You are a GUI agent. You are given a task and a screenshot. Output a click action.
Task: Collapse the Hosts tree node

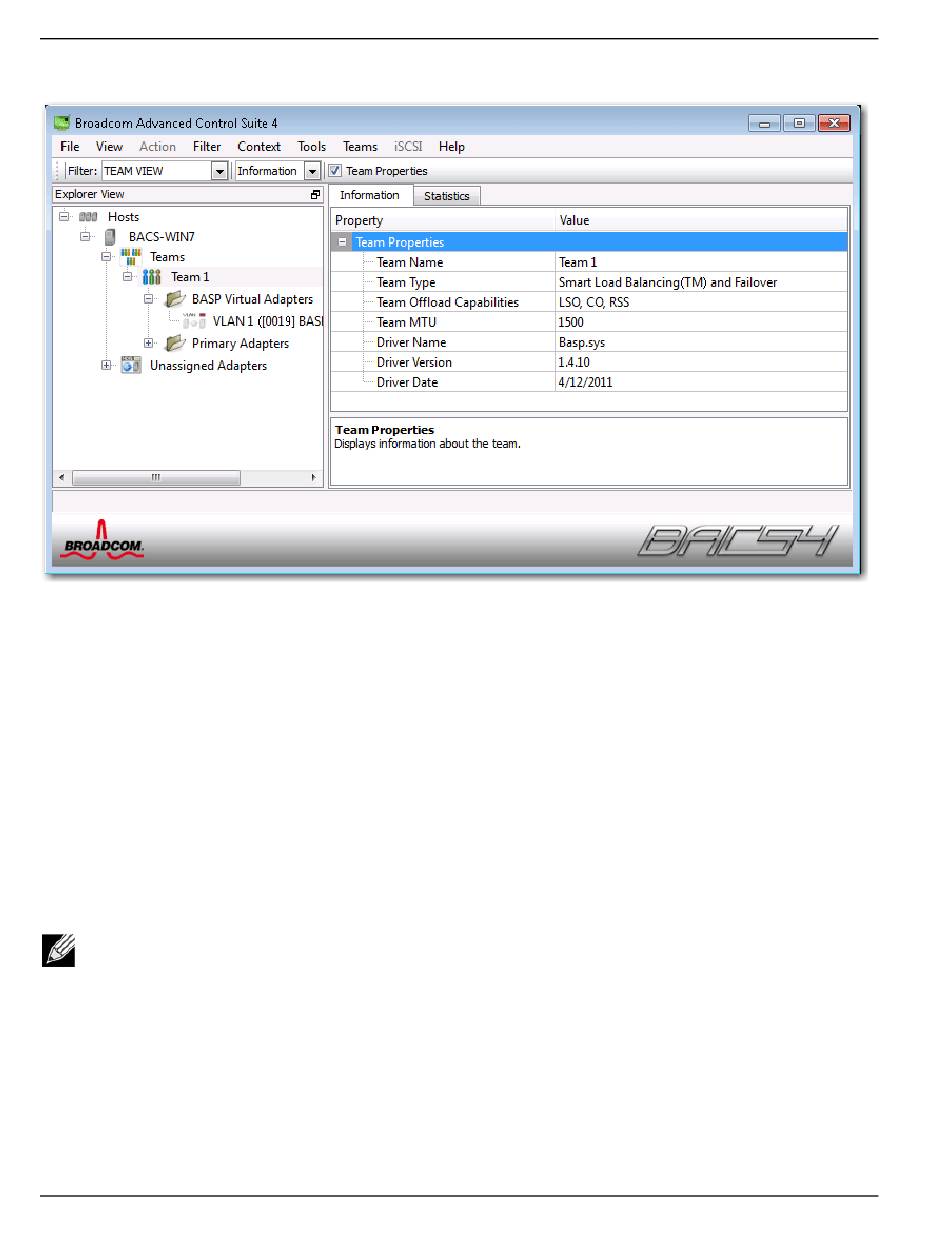(64, 216)
